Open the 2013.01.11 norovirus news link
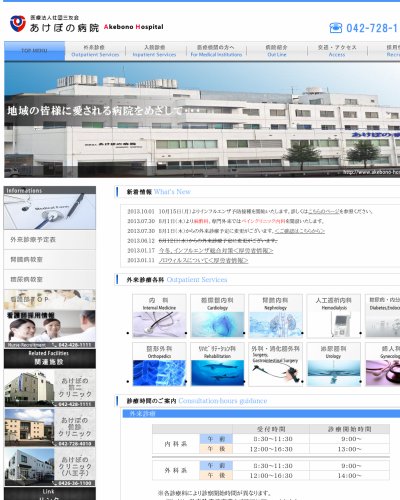This screenshot has height=500, width=400. point(203,260)
